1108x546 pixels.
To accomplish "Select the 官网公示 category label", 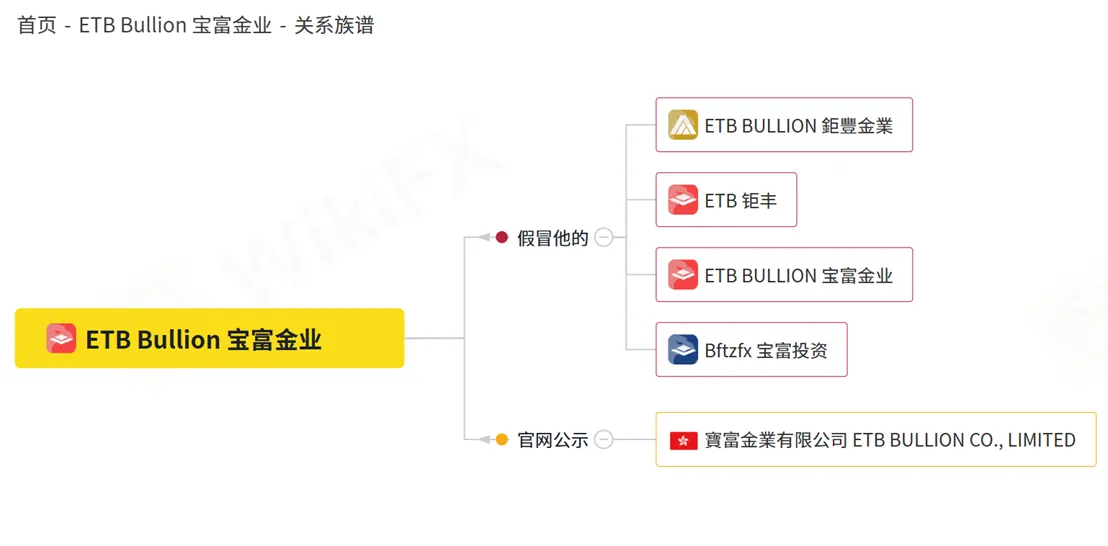I will coord(553,440).
